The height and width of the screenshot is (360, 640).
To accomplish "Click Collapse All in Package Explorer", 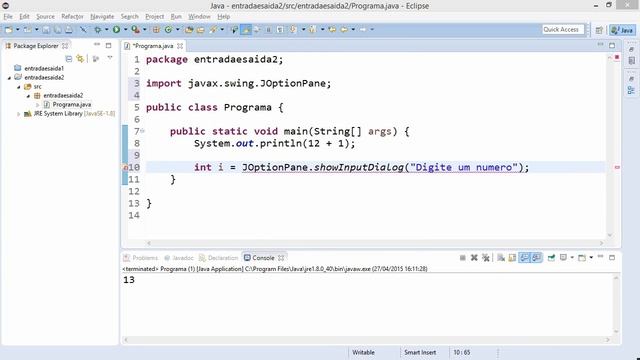I will [69, 59].
